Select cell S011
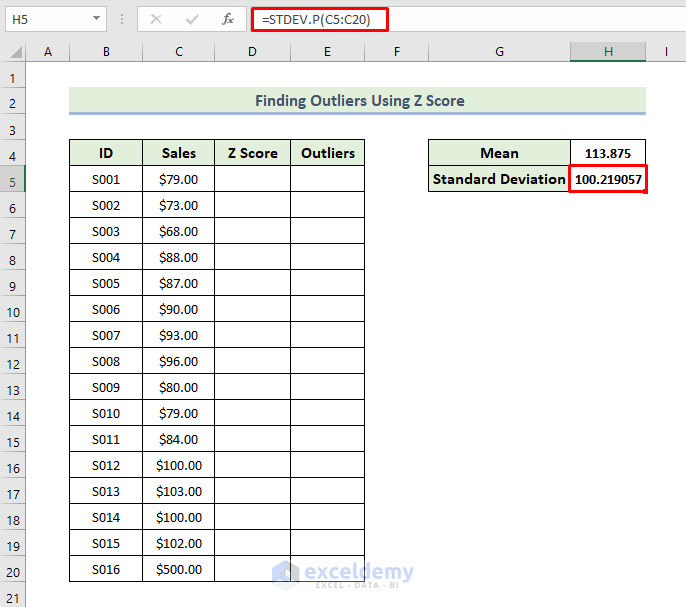The width and height of the screenshot is (686, 607). 106,439
